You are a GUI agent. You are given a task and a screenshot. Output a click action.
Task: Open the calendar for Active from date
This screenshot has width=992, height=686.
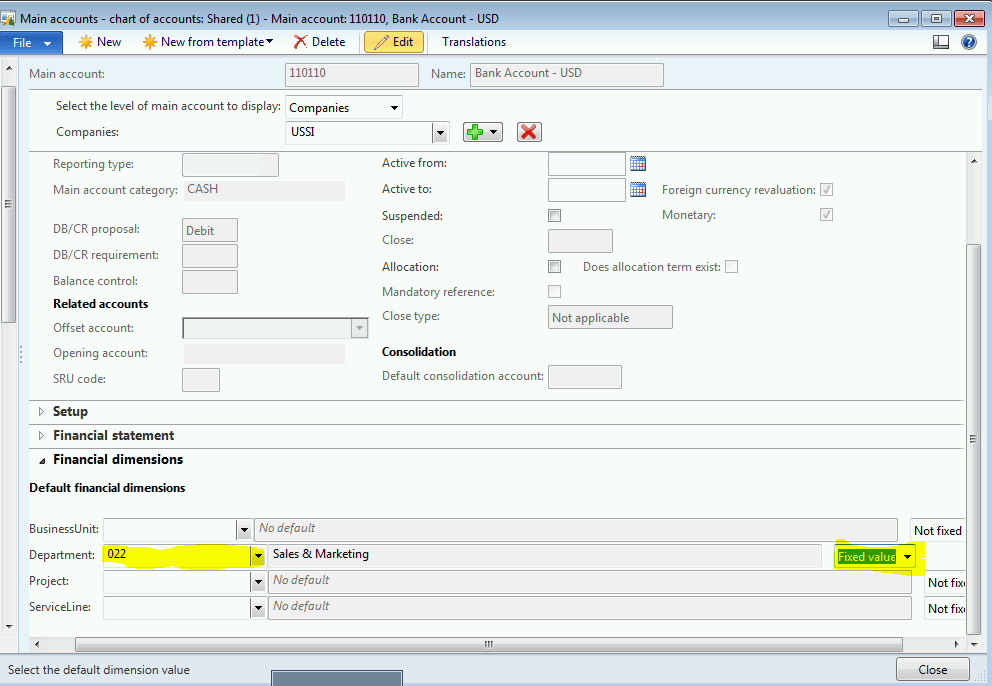tap(637, 163)
